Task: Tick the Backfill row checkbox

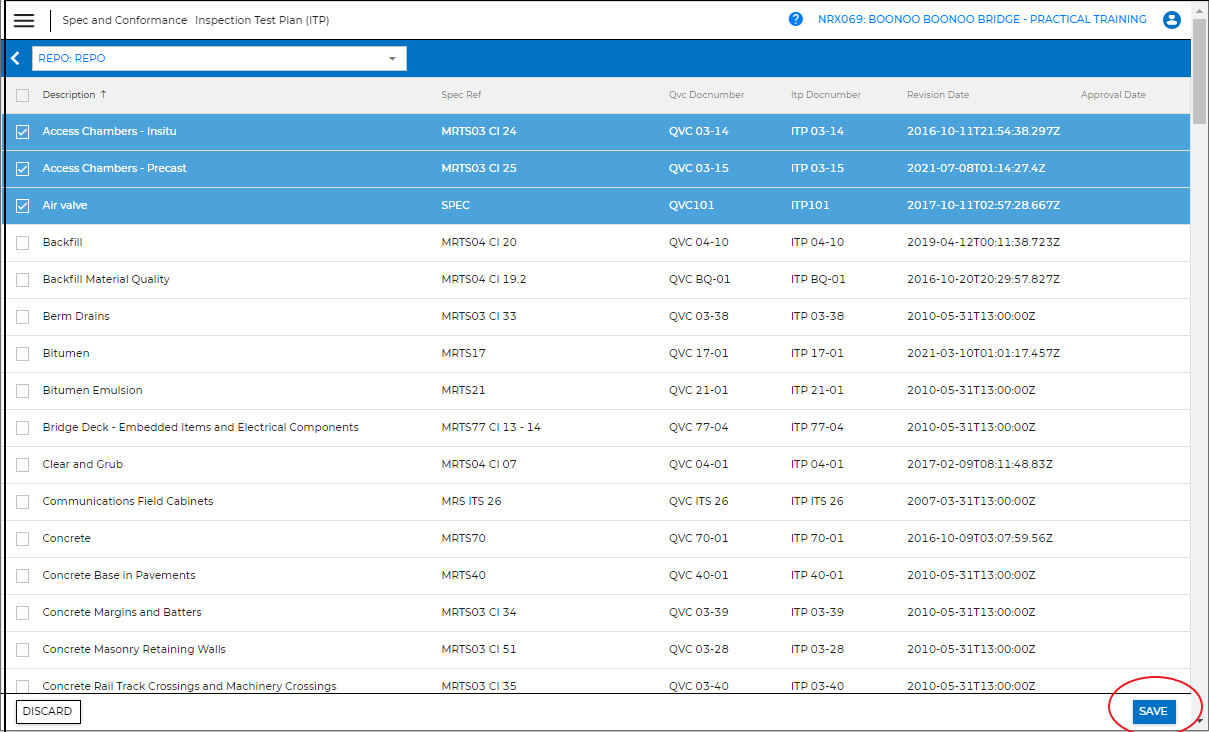Action: point(23,243)
